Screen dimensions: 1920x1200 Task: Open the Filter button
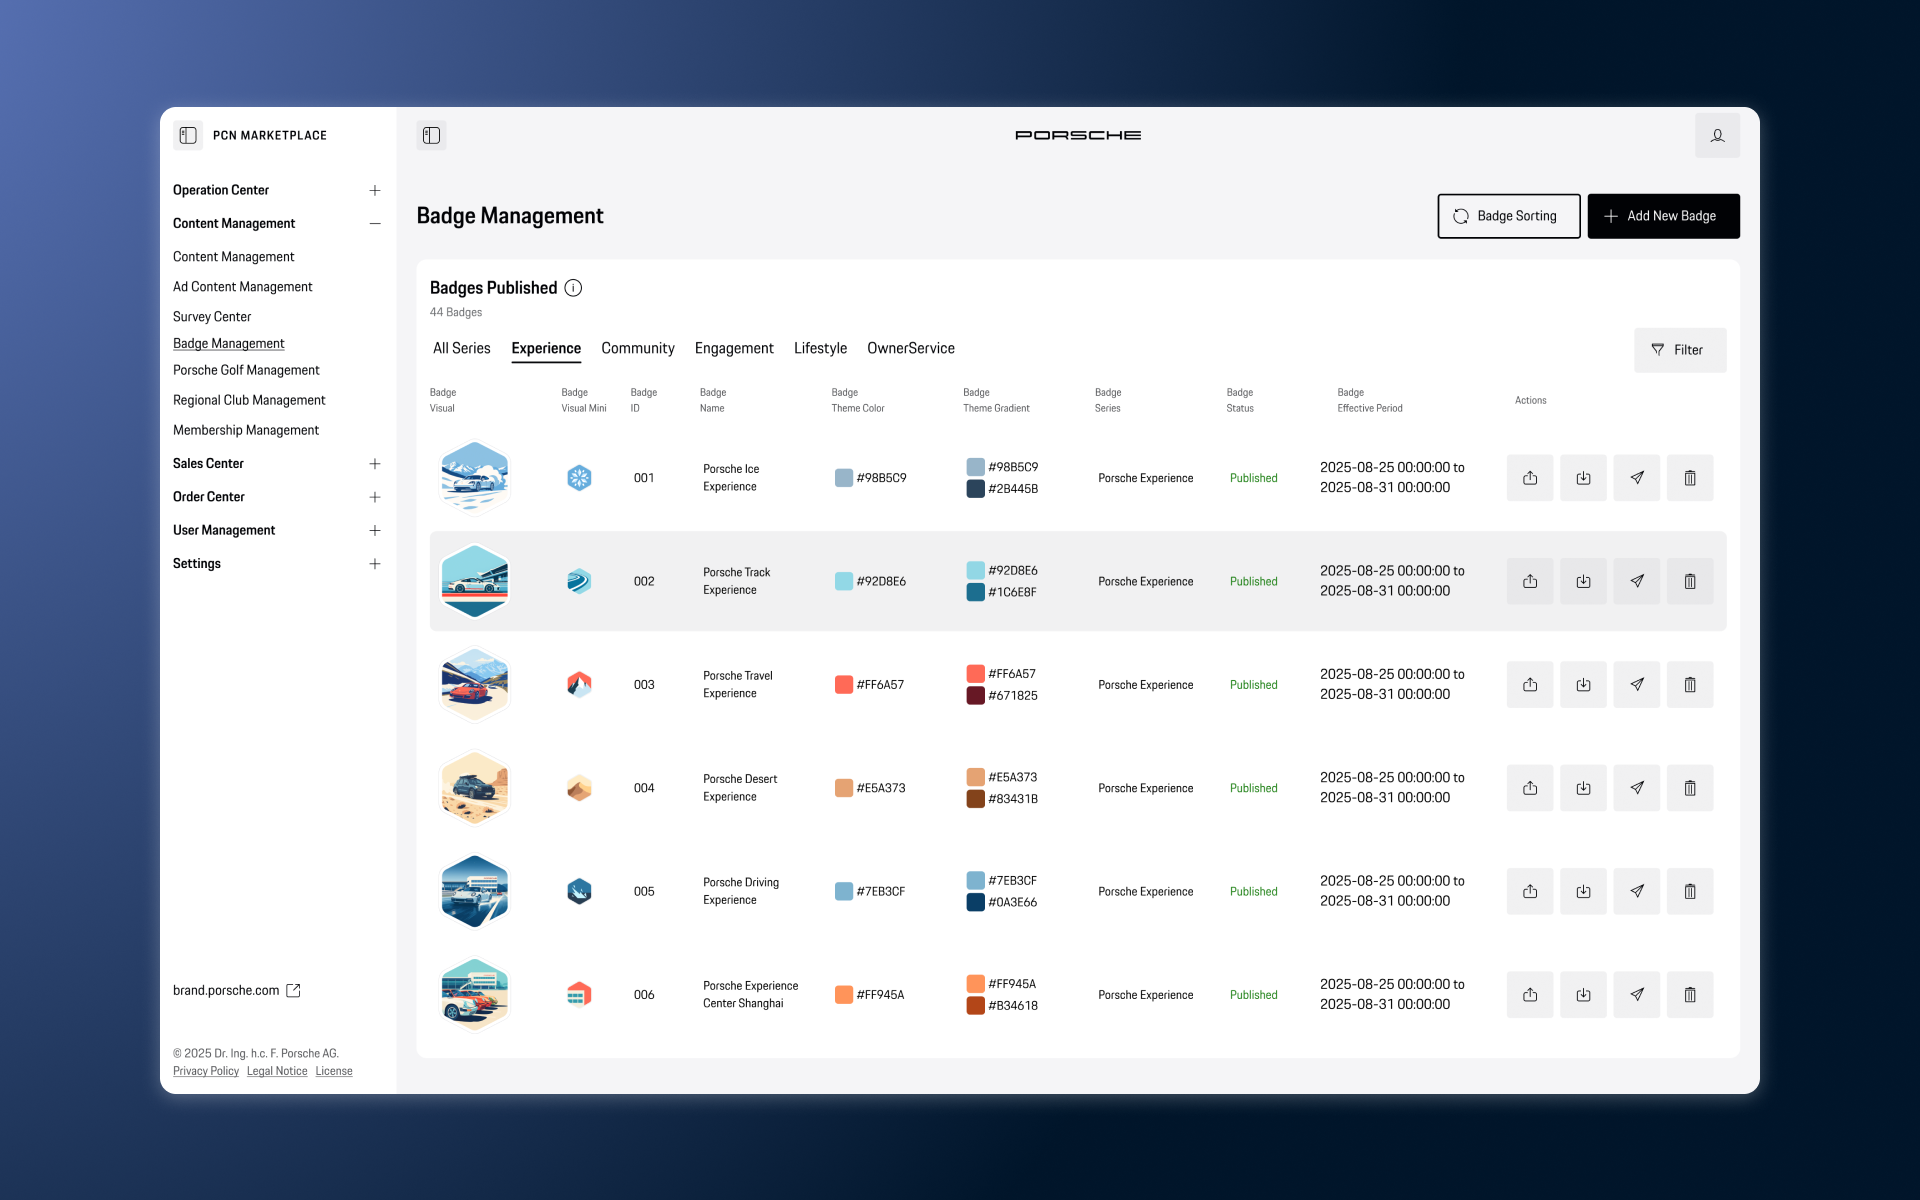point(1679,350)
